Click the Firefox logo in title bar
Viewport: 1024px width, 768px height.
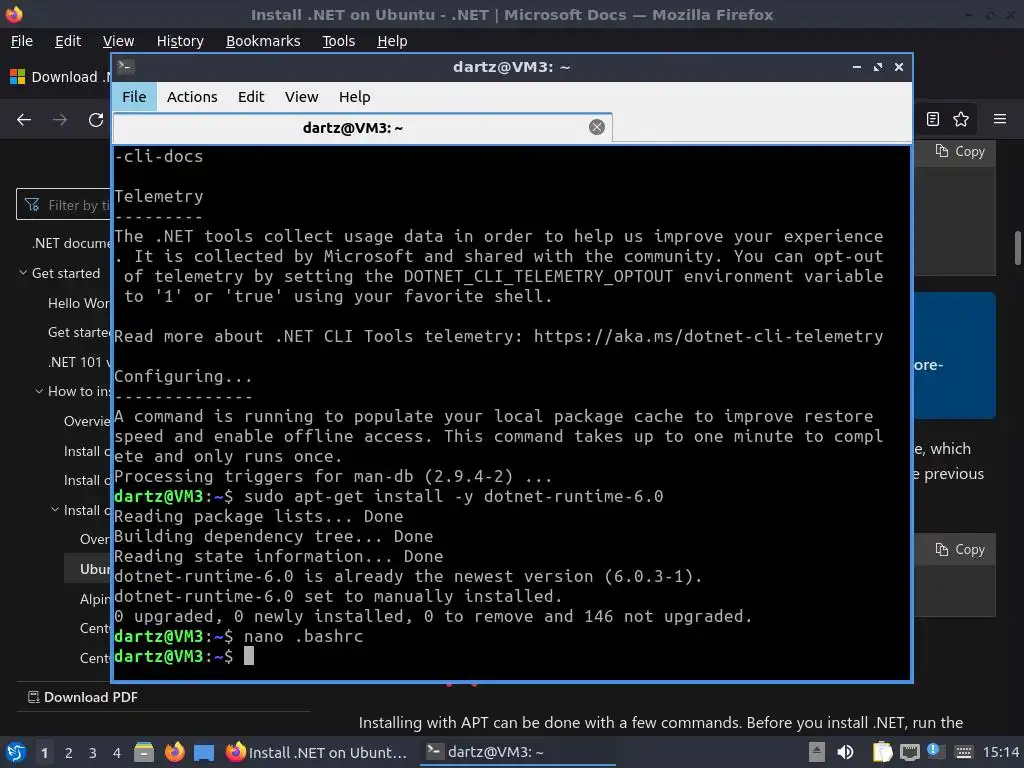tap(14, 14)
